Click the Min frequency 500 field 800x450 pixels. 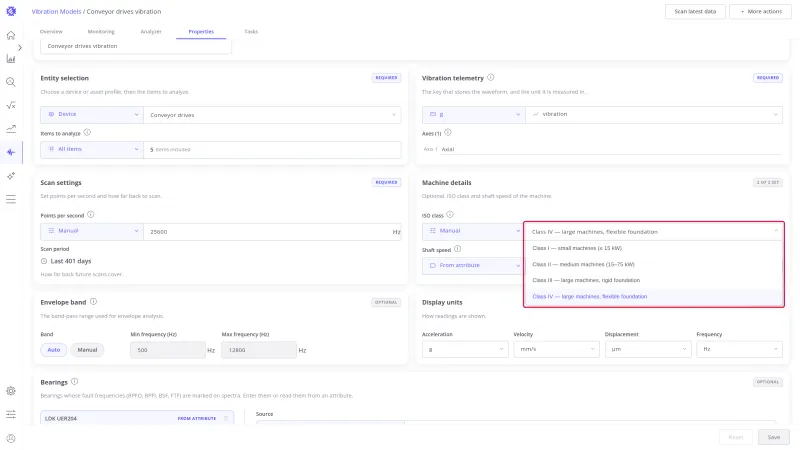click(168, 350)
